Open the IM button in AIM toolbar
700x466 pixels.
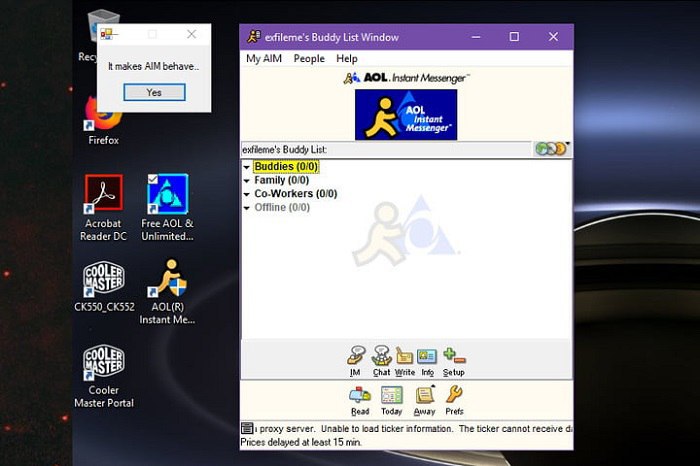click(356, 361)
